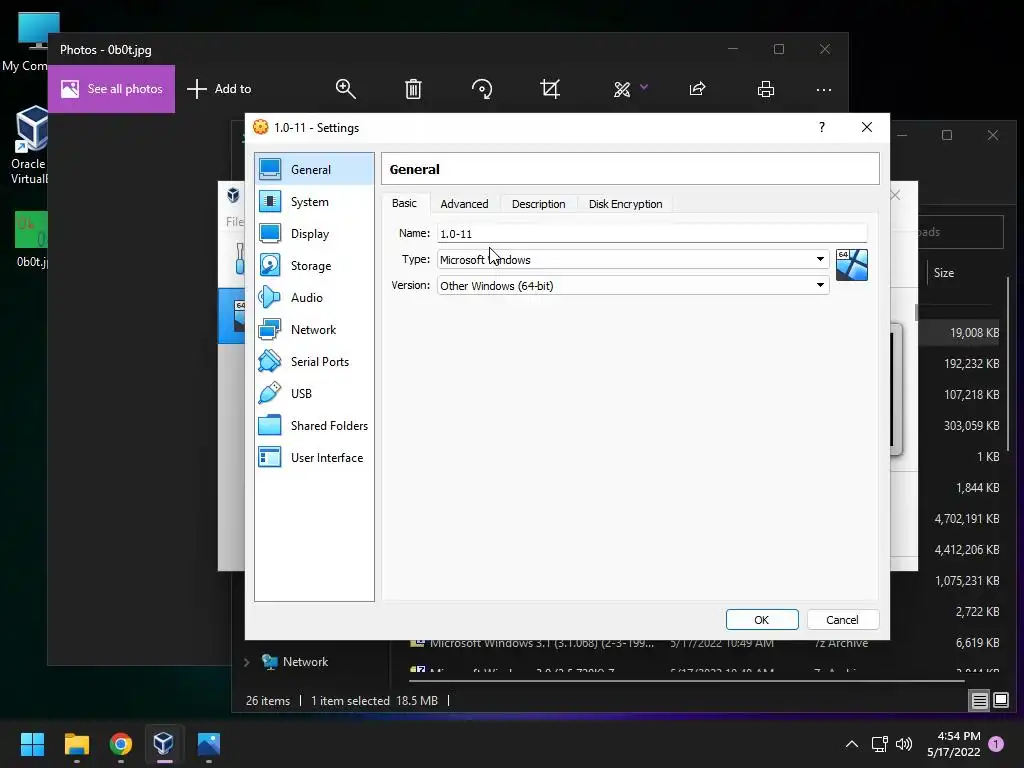
Task: Open the Serial Ports settings category
Action: (314, 362)
